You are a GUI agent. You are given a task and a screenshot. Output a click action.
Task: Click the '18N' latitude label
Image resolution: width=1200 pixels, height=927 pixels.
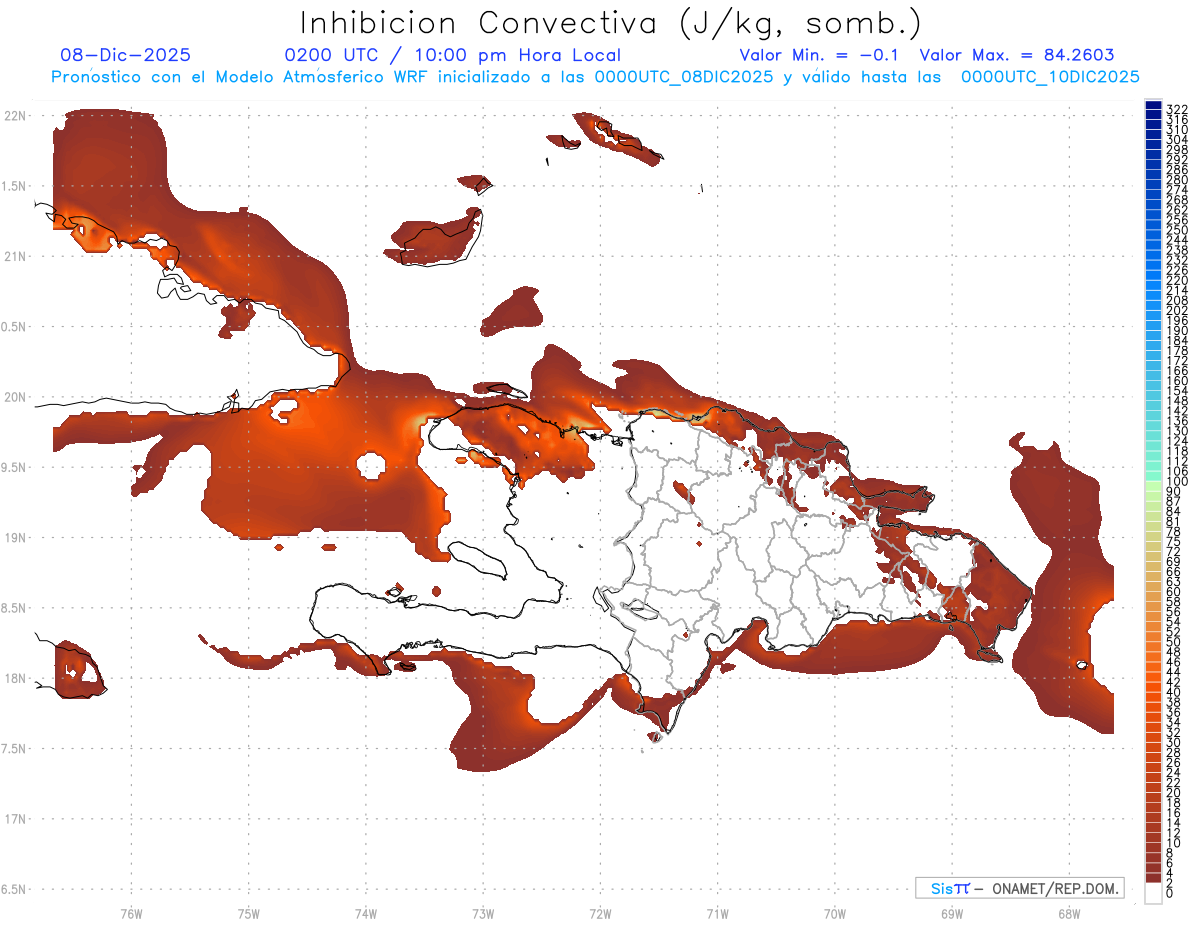pyautogui.click(x=15, y=679)
